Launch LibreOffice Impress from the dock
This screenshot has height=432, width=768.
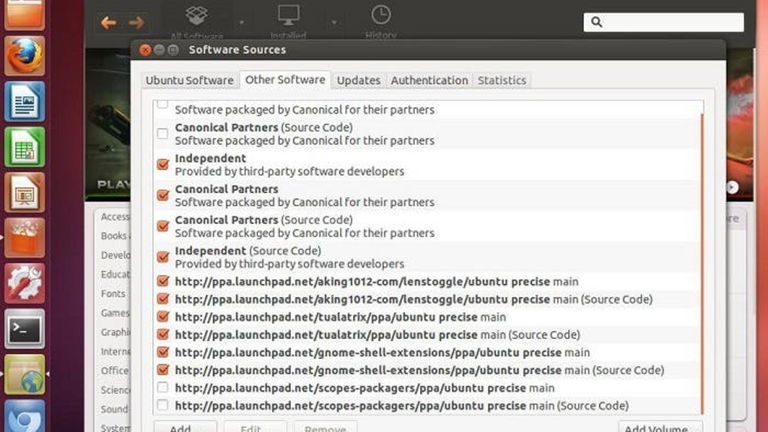pyautogui.click(x=24, y=192)
